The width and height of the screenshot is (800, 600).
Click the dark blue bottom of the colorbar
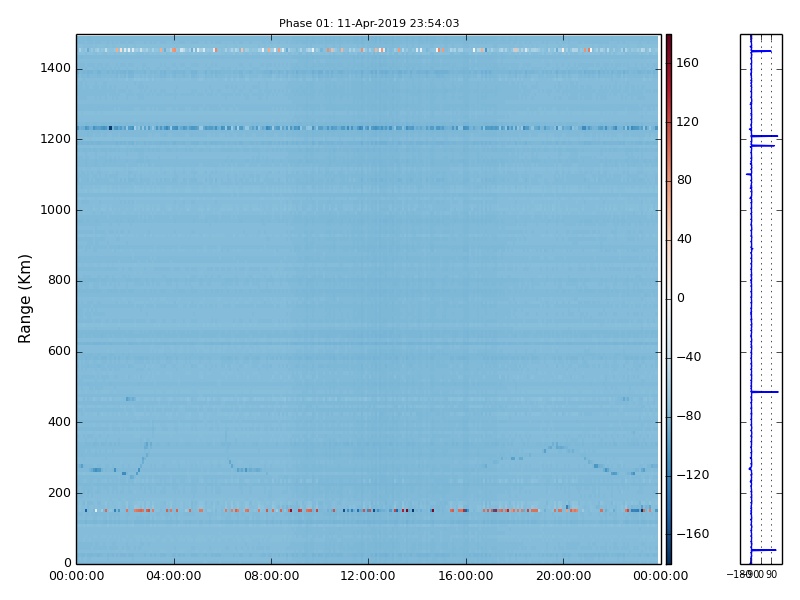[668, 558]
